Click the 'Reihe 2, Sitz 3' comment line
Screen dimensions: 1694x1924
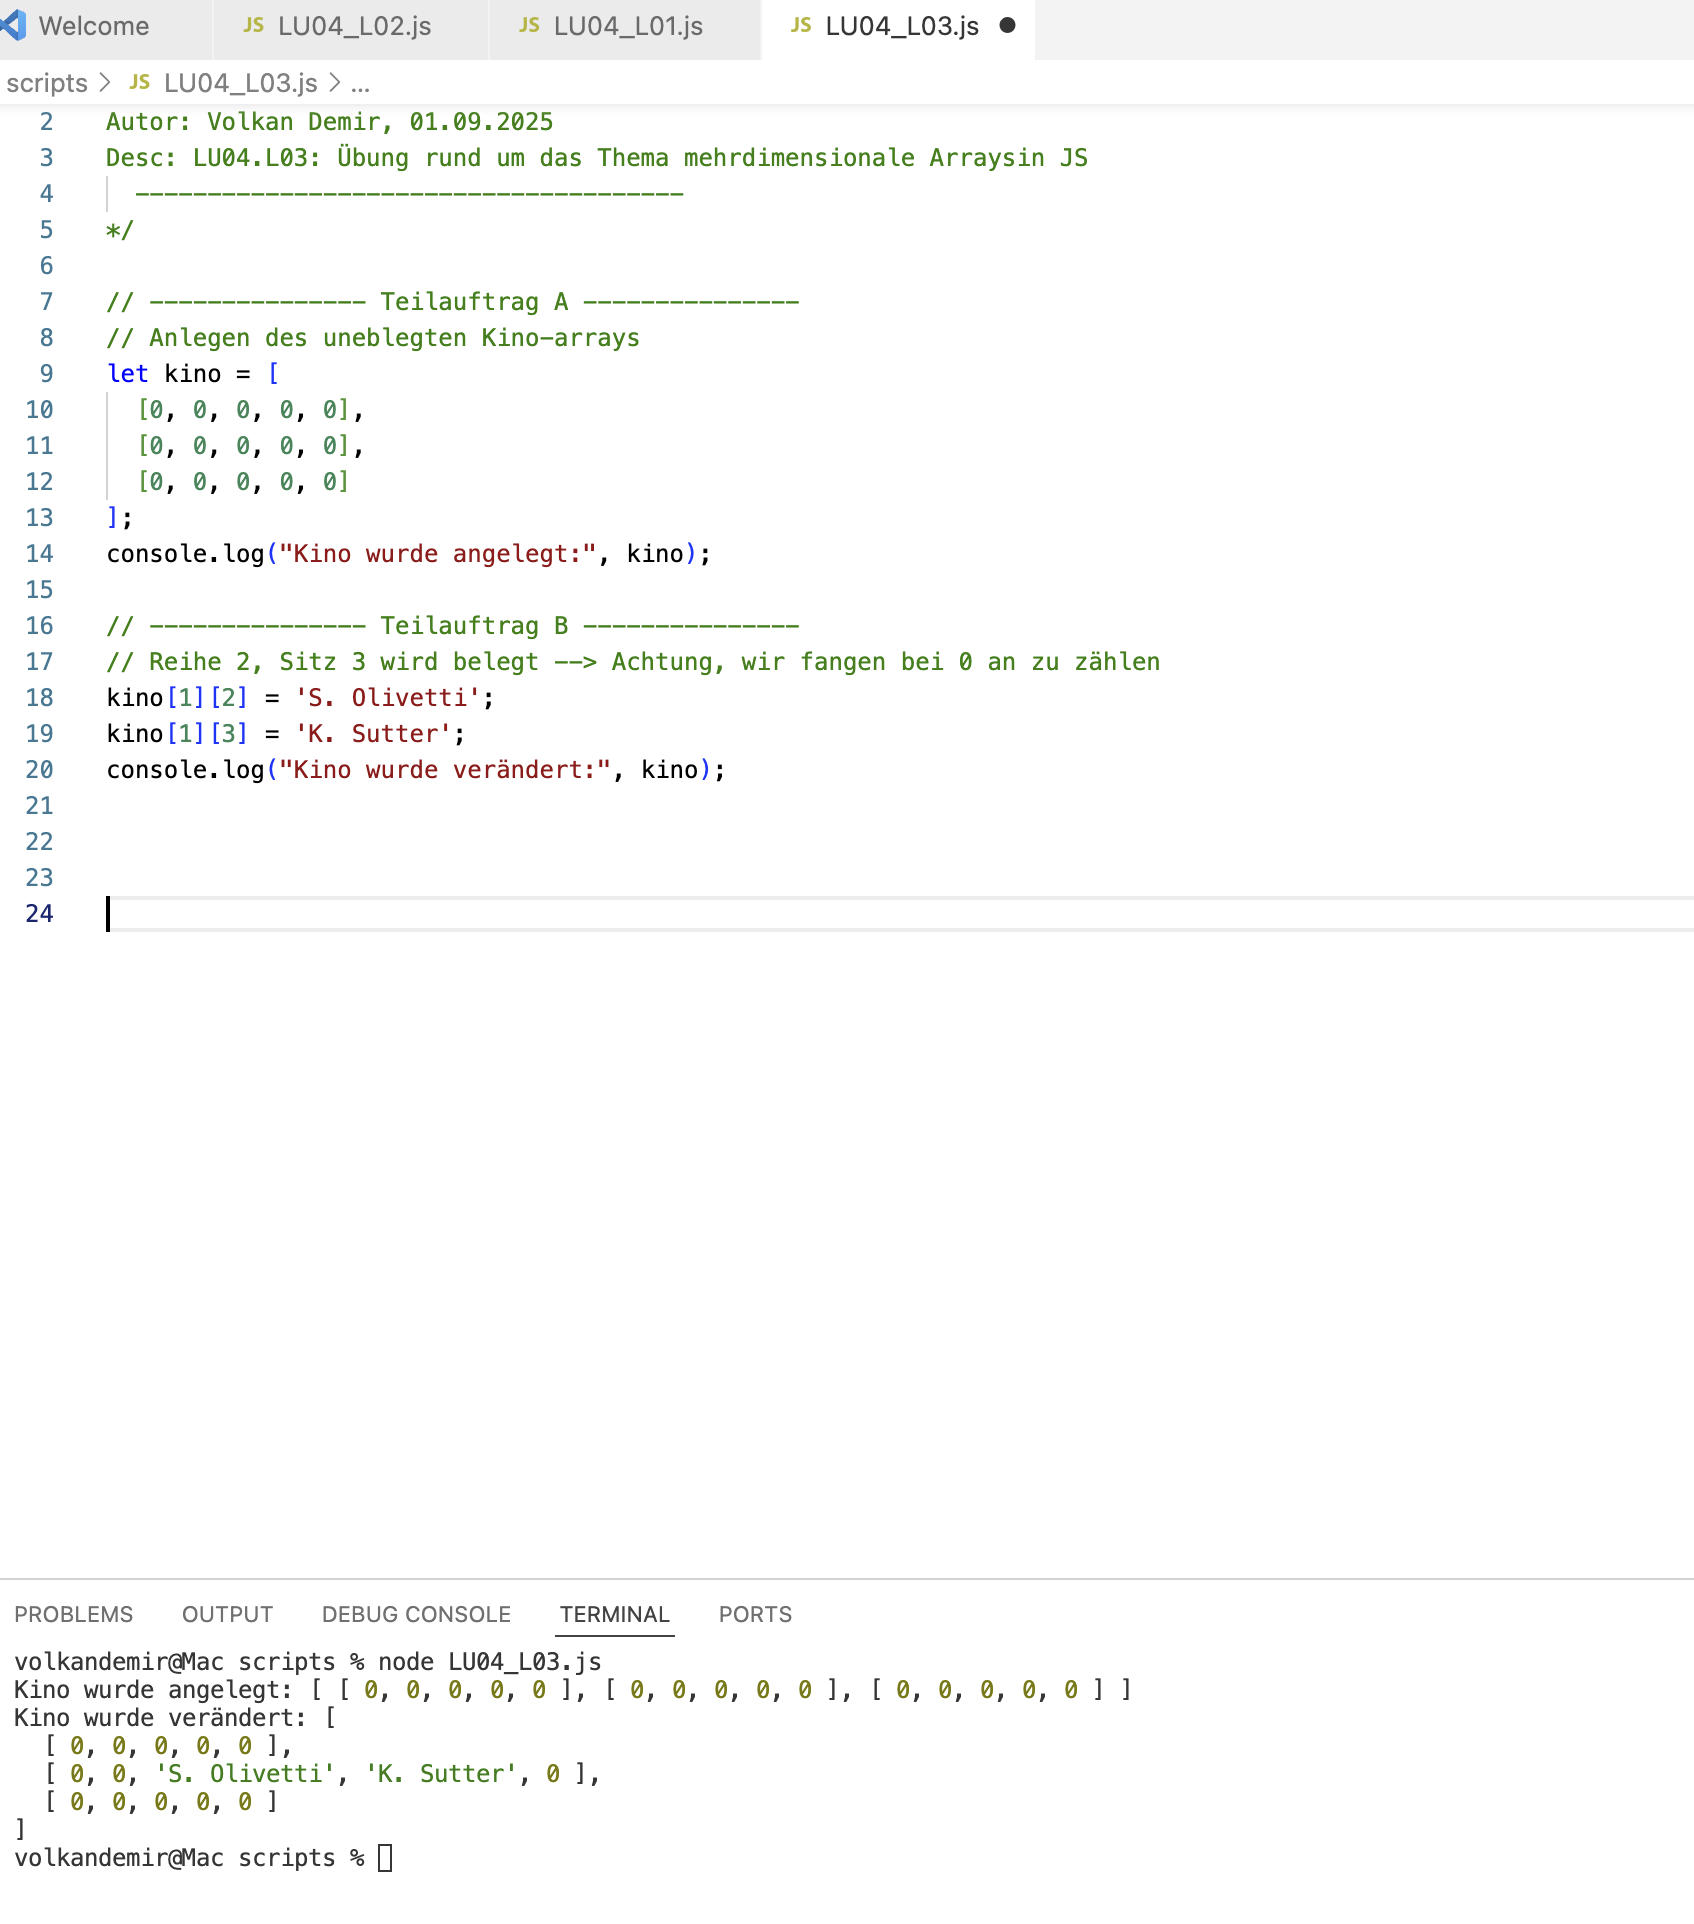[x=633, y=661]
